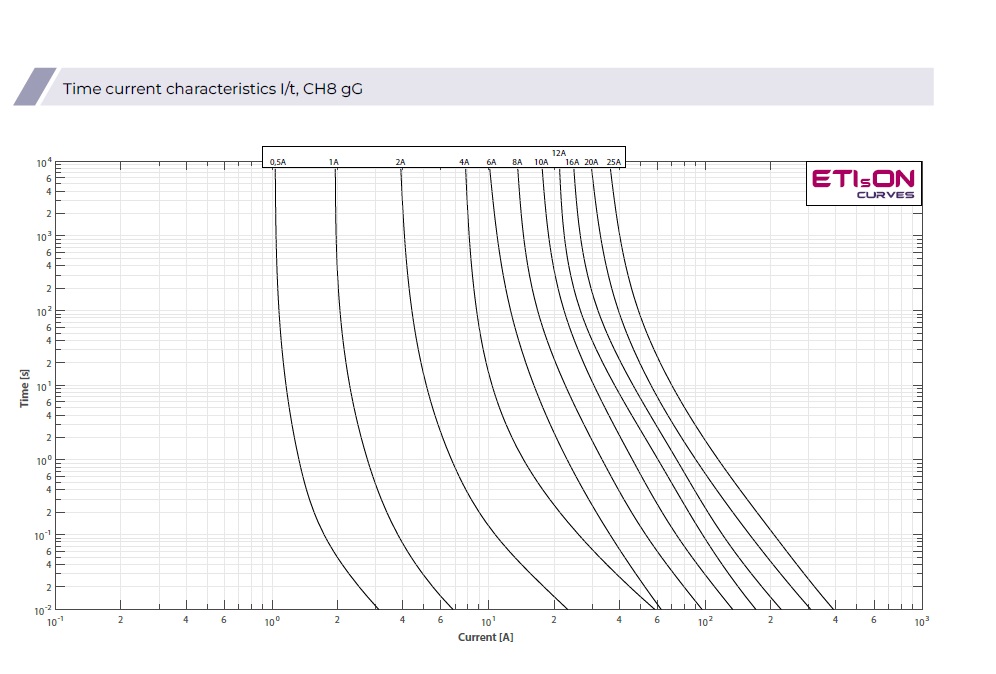Image resolution: width=996 pixels, height=674 pixels.
Task: Click the chart title 'Time current characteristics I/t, CH8 gG'
Action: [x=212, y=89]
